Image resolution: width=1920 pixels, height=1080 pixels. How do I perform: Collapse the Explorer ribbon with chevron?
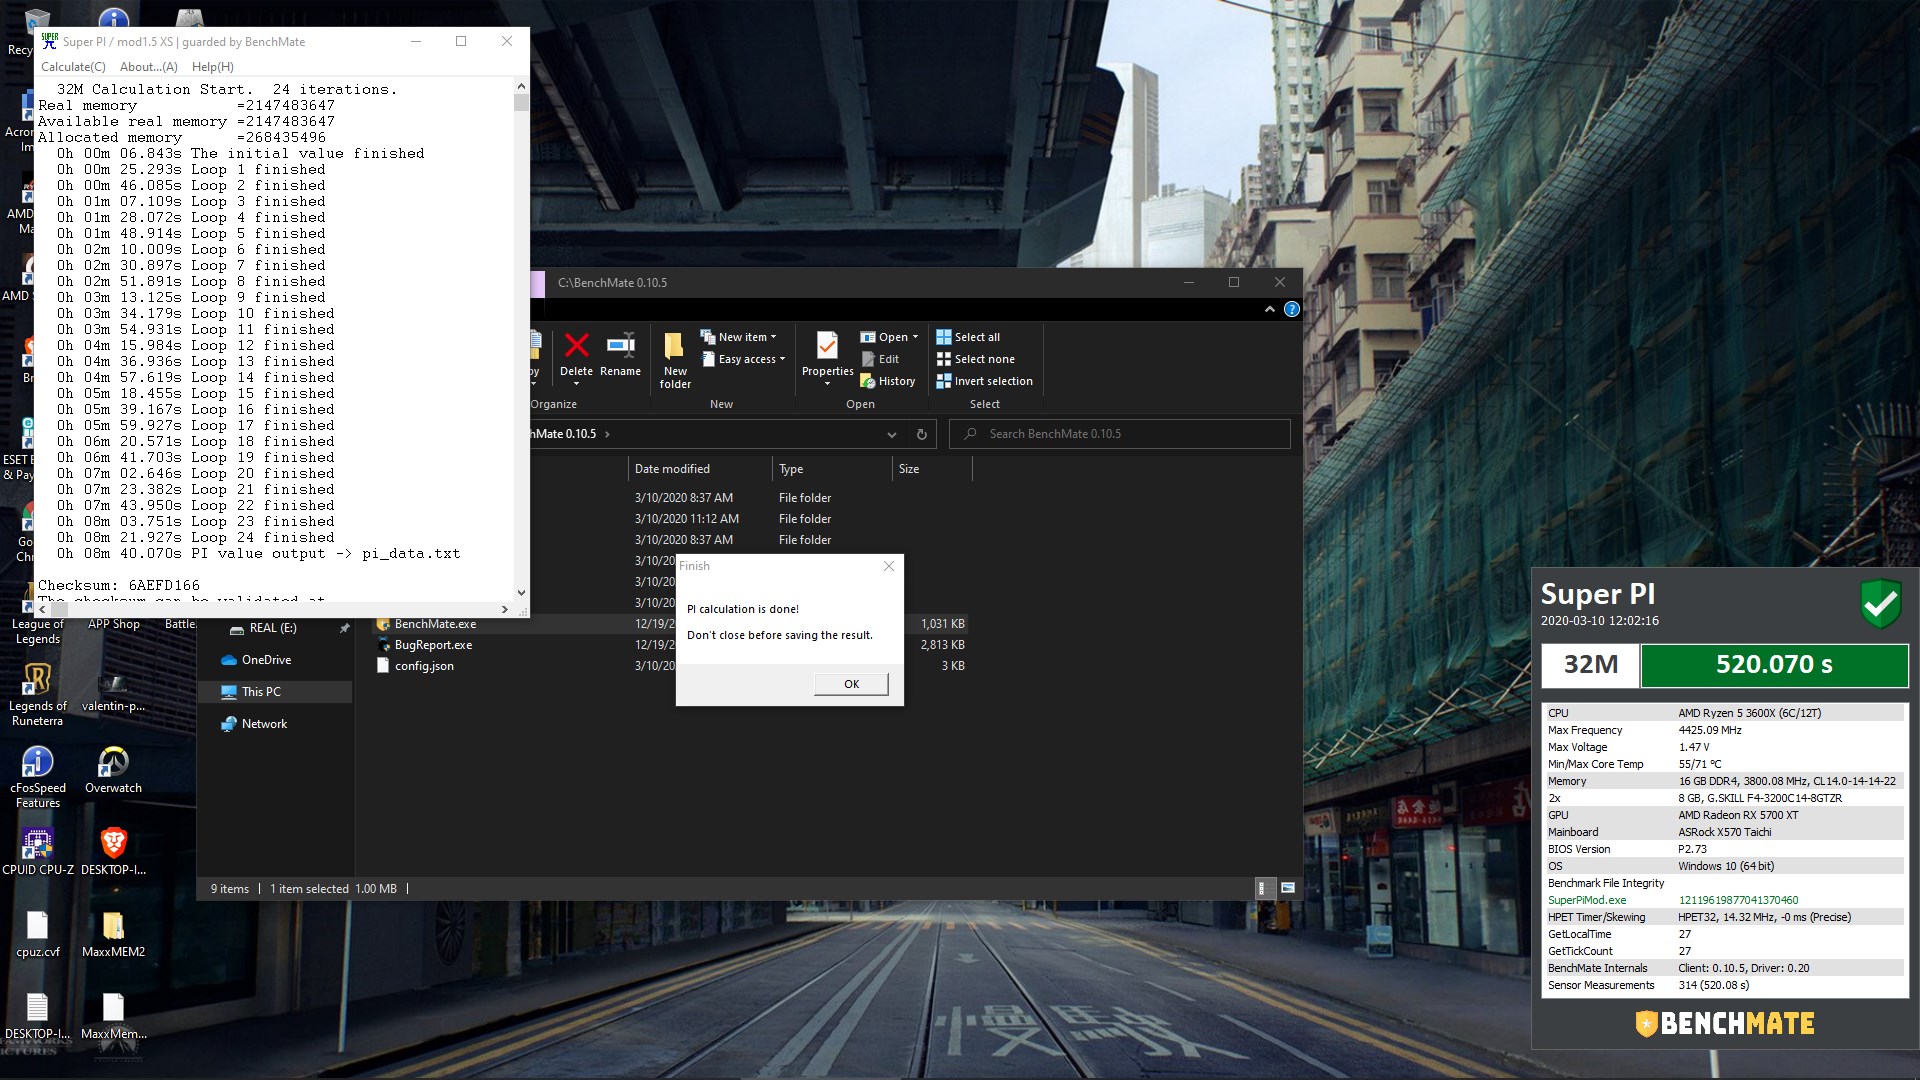[1270, 309]
